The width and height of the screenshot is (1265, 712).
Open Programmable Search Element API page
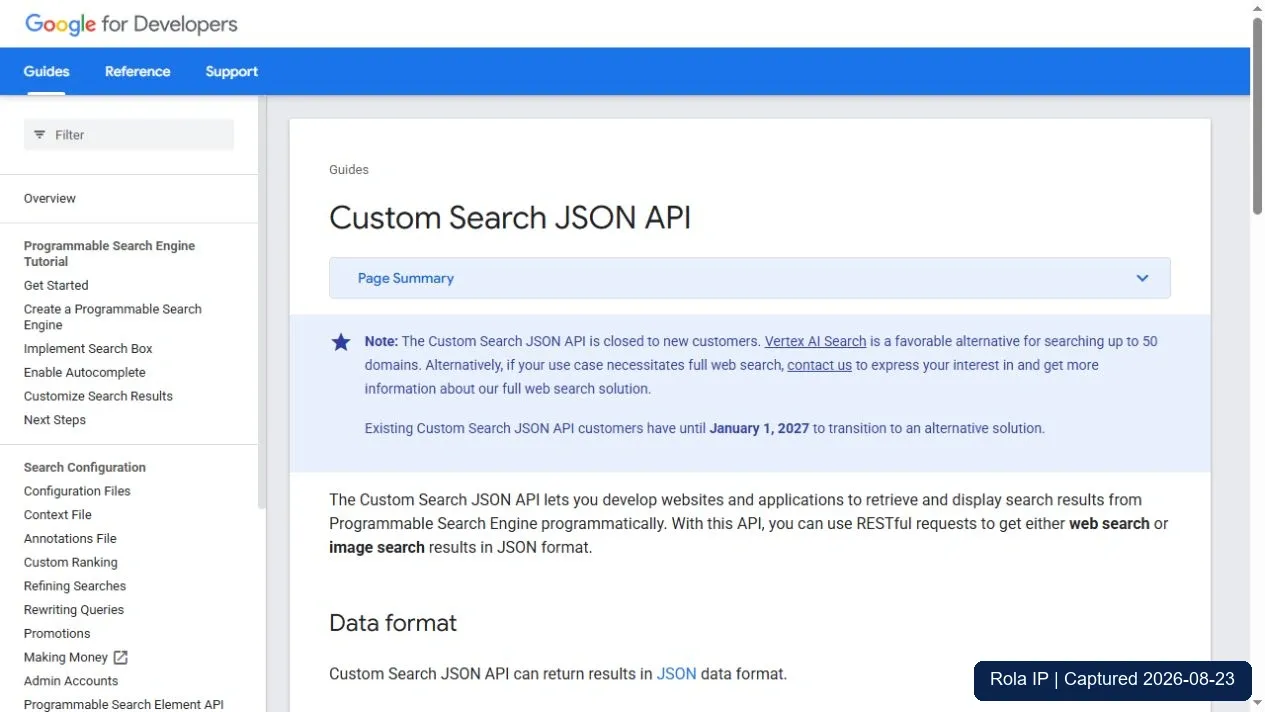[124, 705]
